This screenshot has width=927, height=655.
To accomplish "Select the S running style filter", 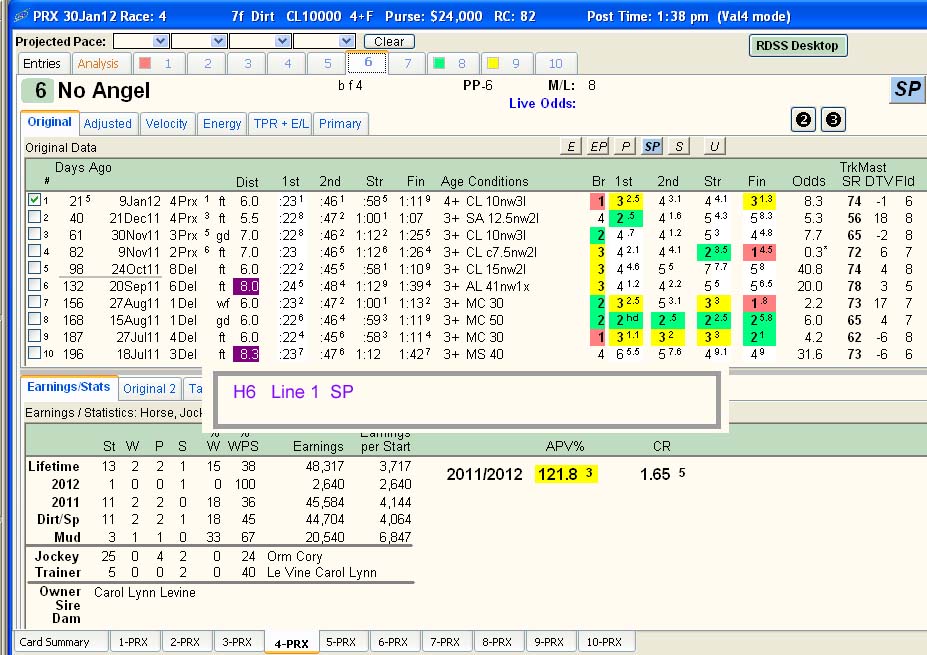I will coord(679,146).
